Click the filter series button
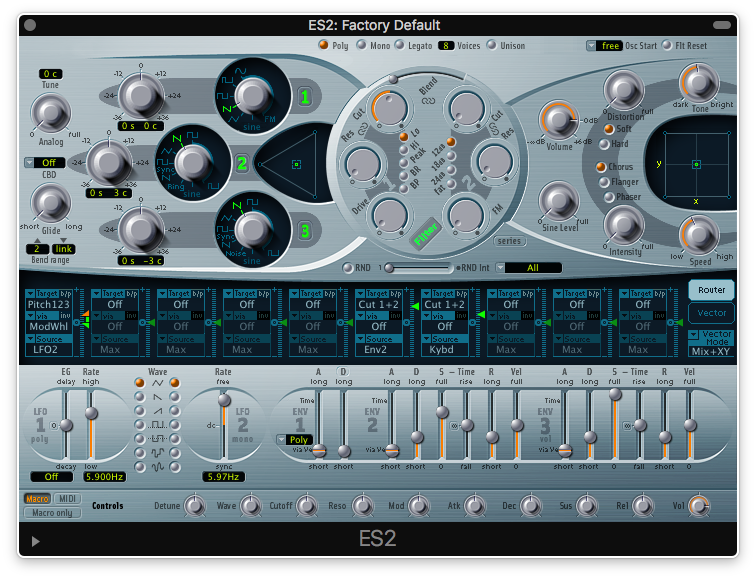 click(x=510, y=241)
